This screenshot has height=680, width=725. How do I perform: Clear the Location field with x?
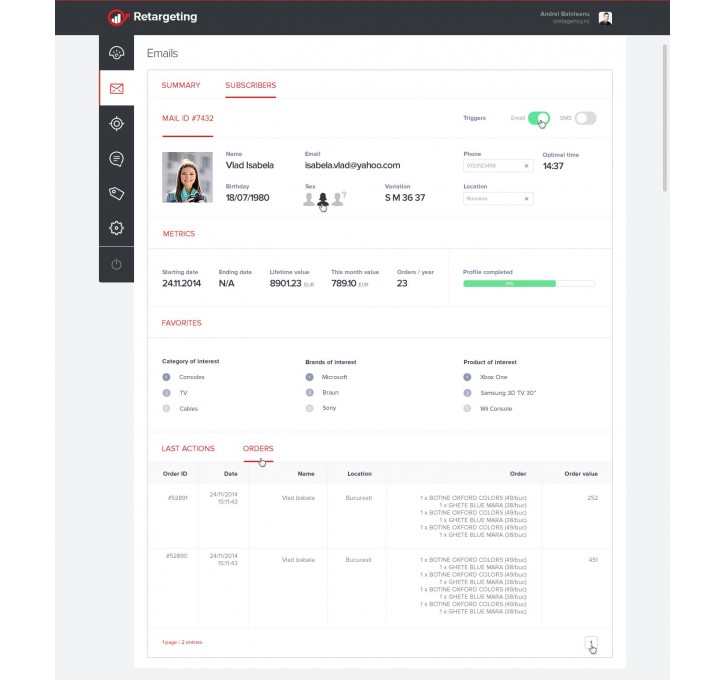click(526, 199)
